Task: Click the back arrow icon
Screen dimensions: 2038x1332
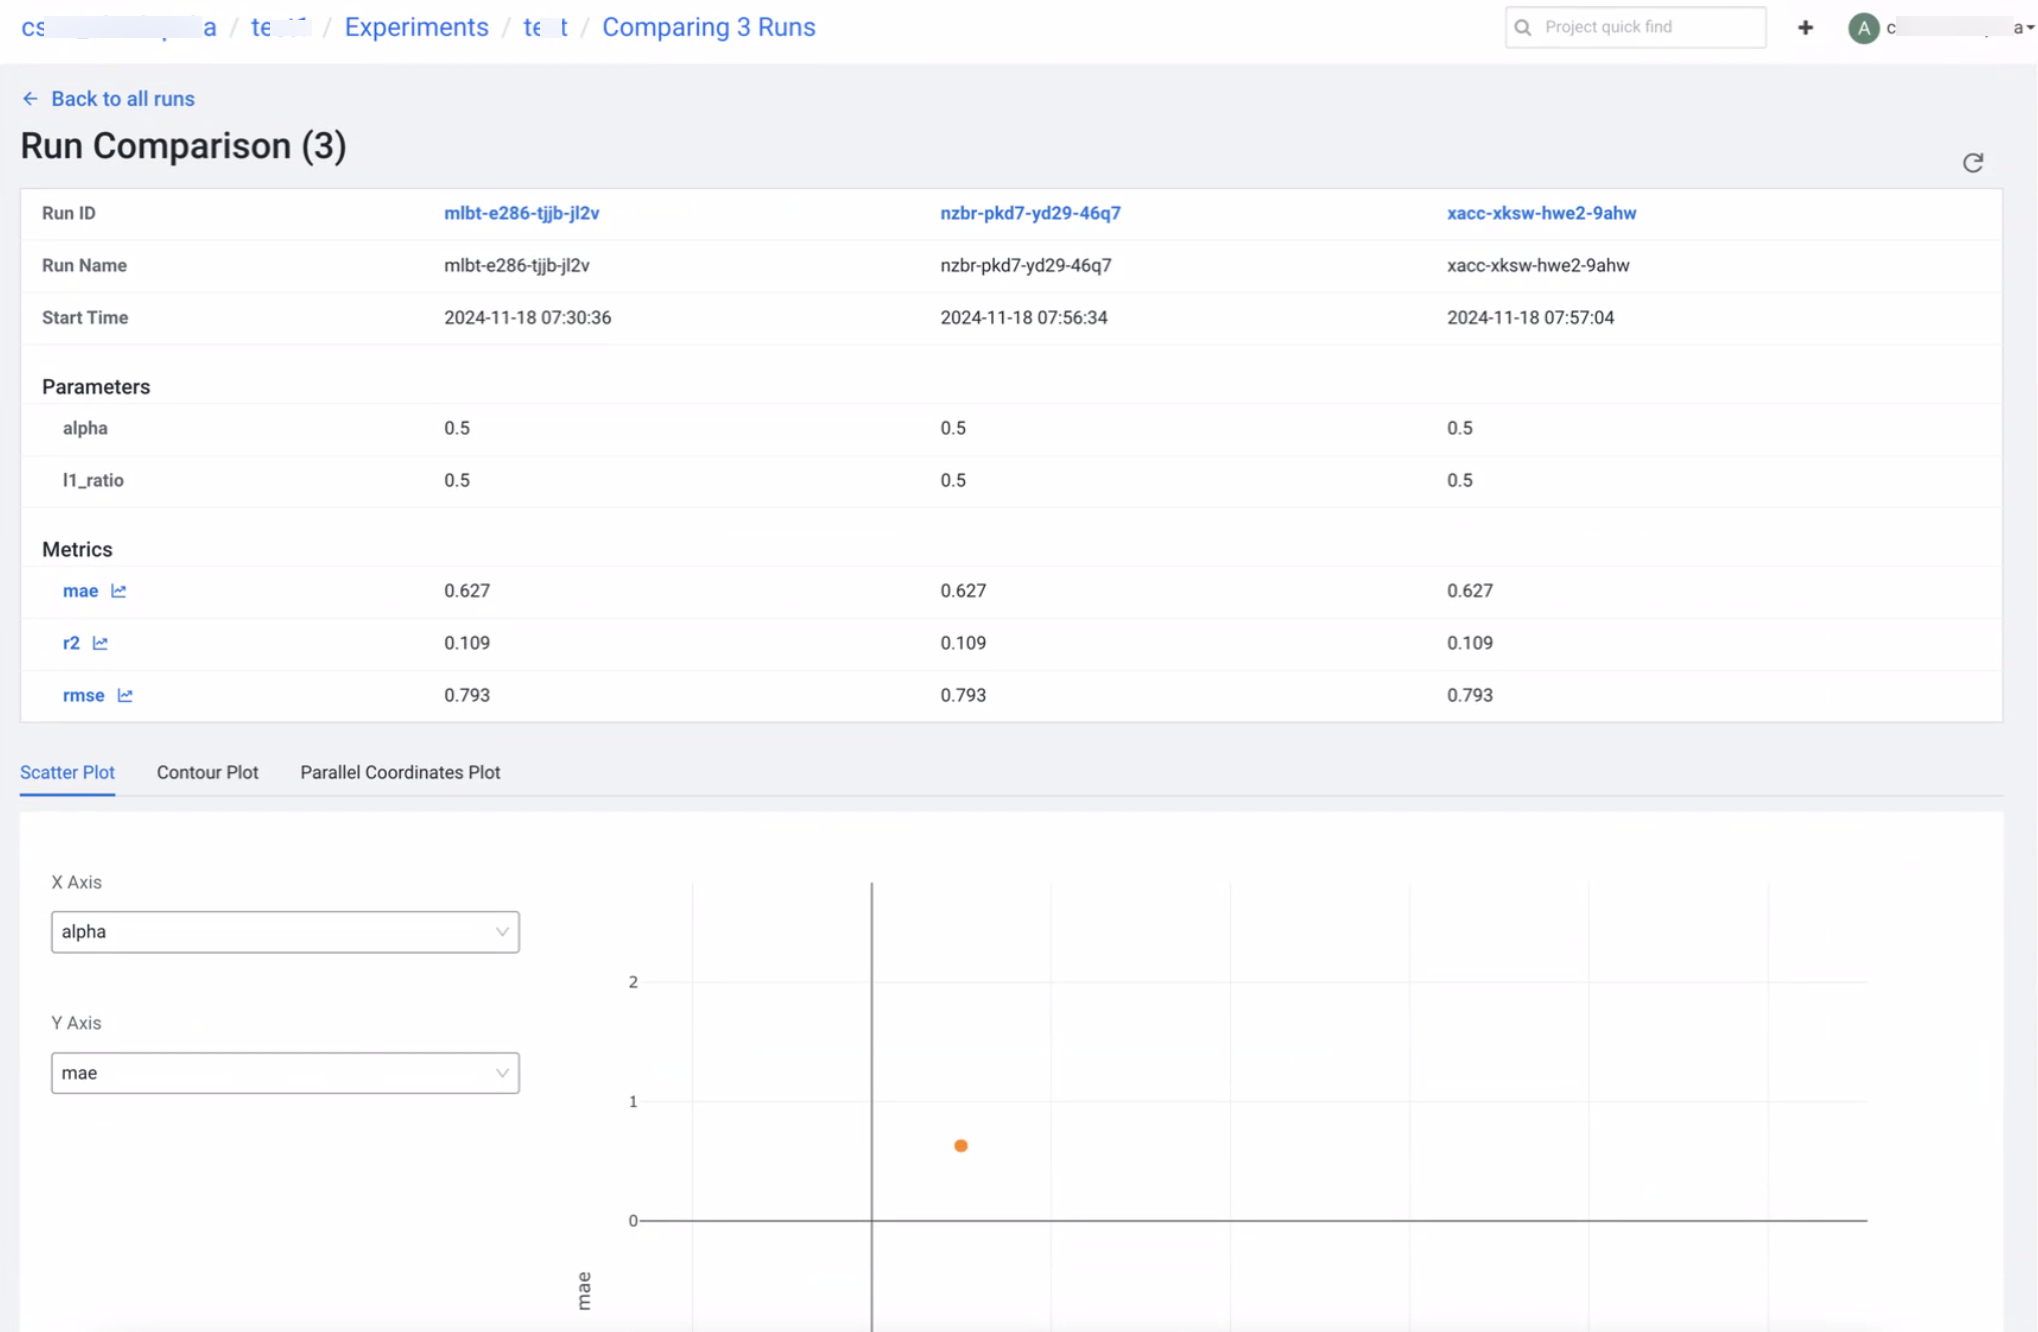Action: 30,99
